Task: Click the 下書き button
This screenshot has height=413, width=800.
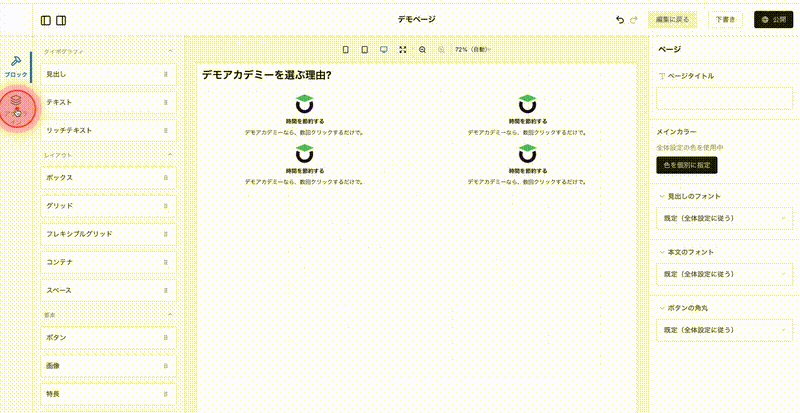Action: (725, 20)
